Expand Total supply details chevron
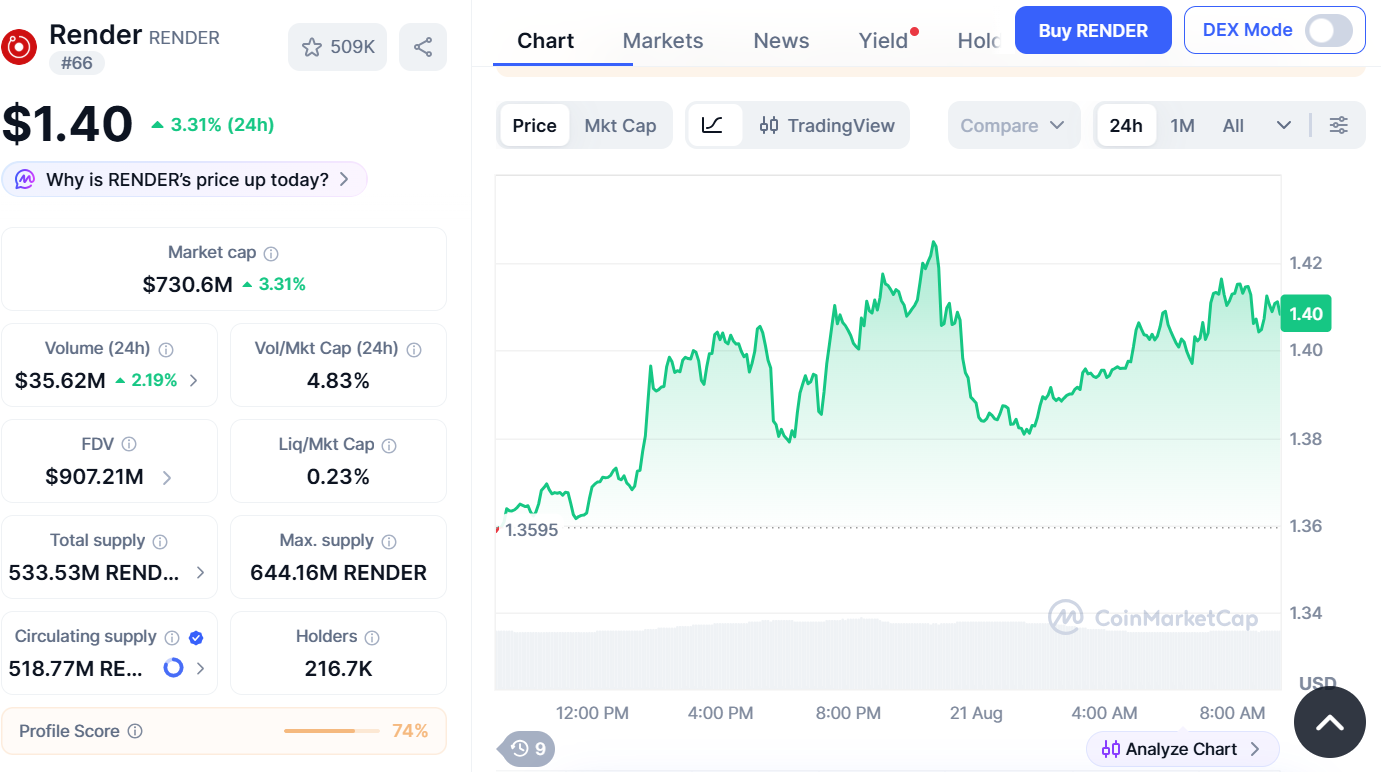The height and width of the screenshot is (772, 1381). (201, 573)
